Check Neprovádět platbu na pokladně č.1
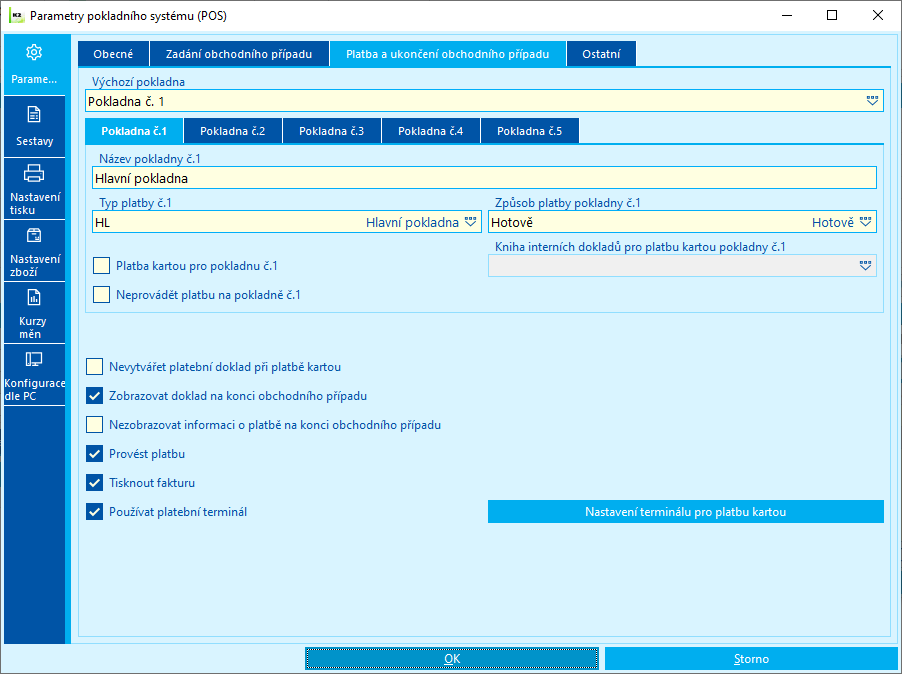The height and width of the screenshot is (674, 902). click(x=101, y=294)
